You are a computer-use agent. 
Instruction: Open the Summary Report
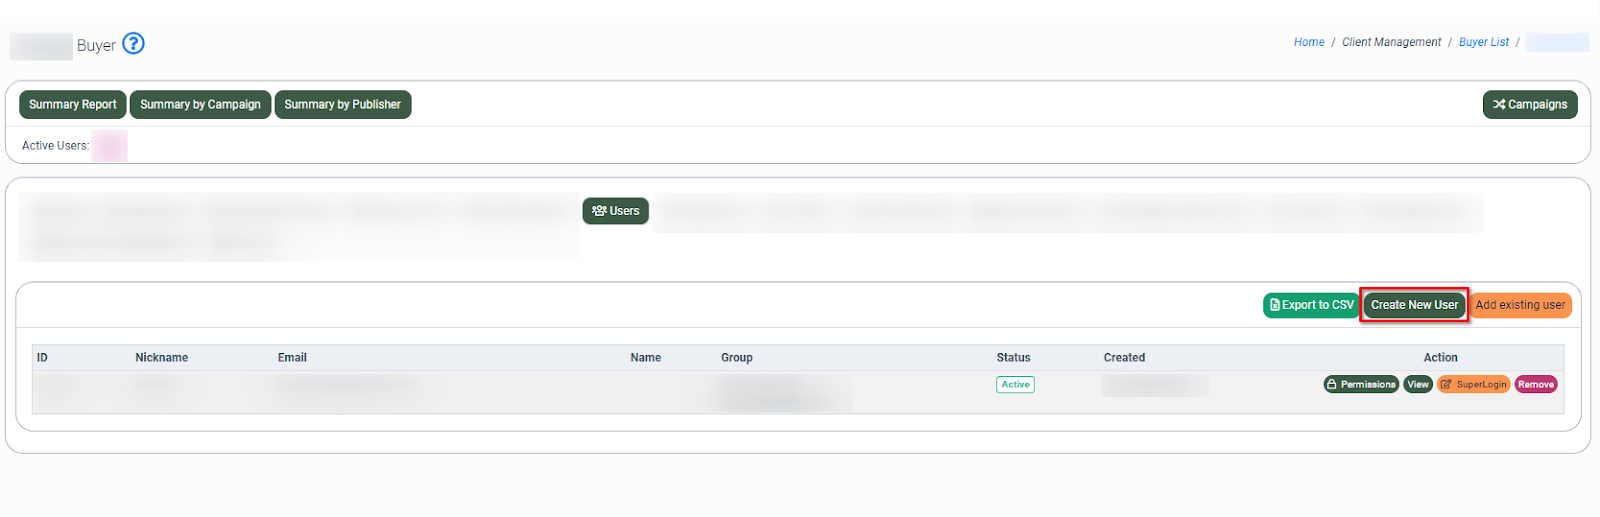(x=73, y=105)
